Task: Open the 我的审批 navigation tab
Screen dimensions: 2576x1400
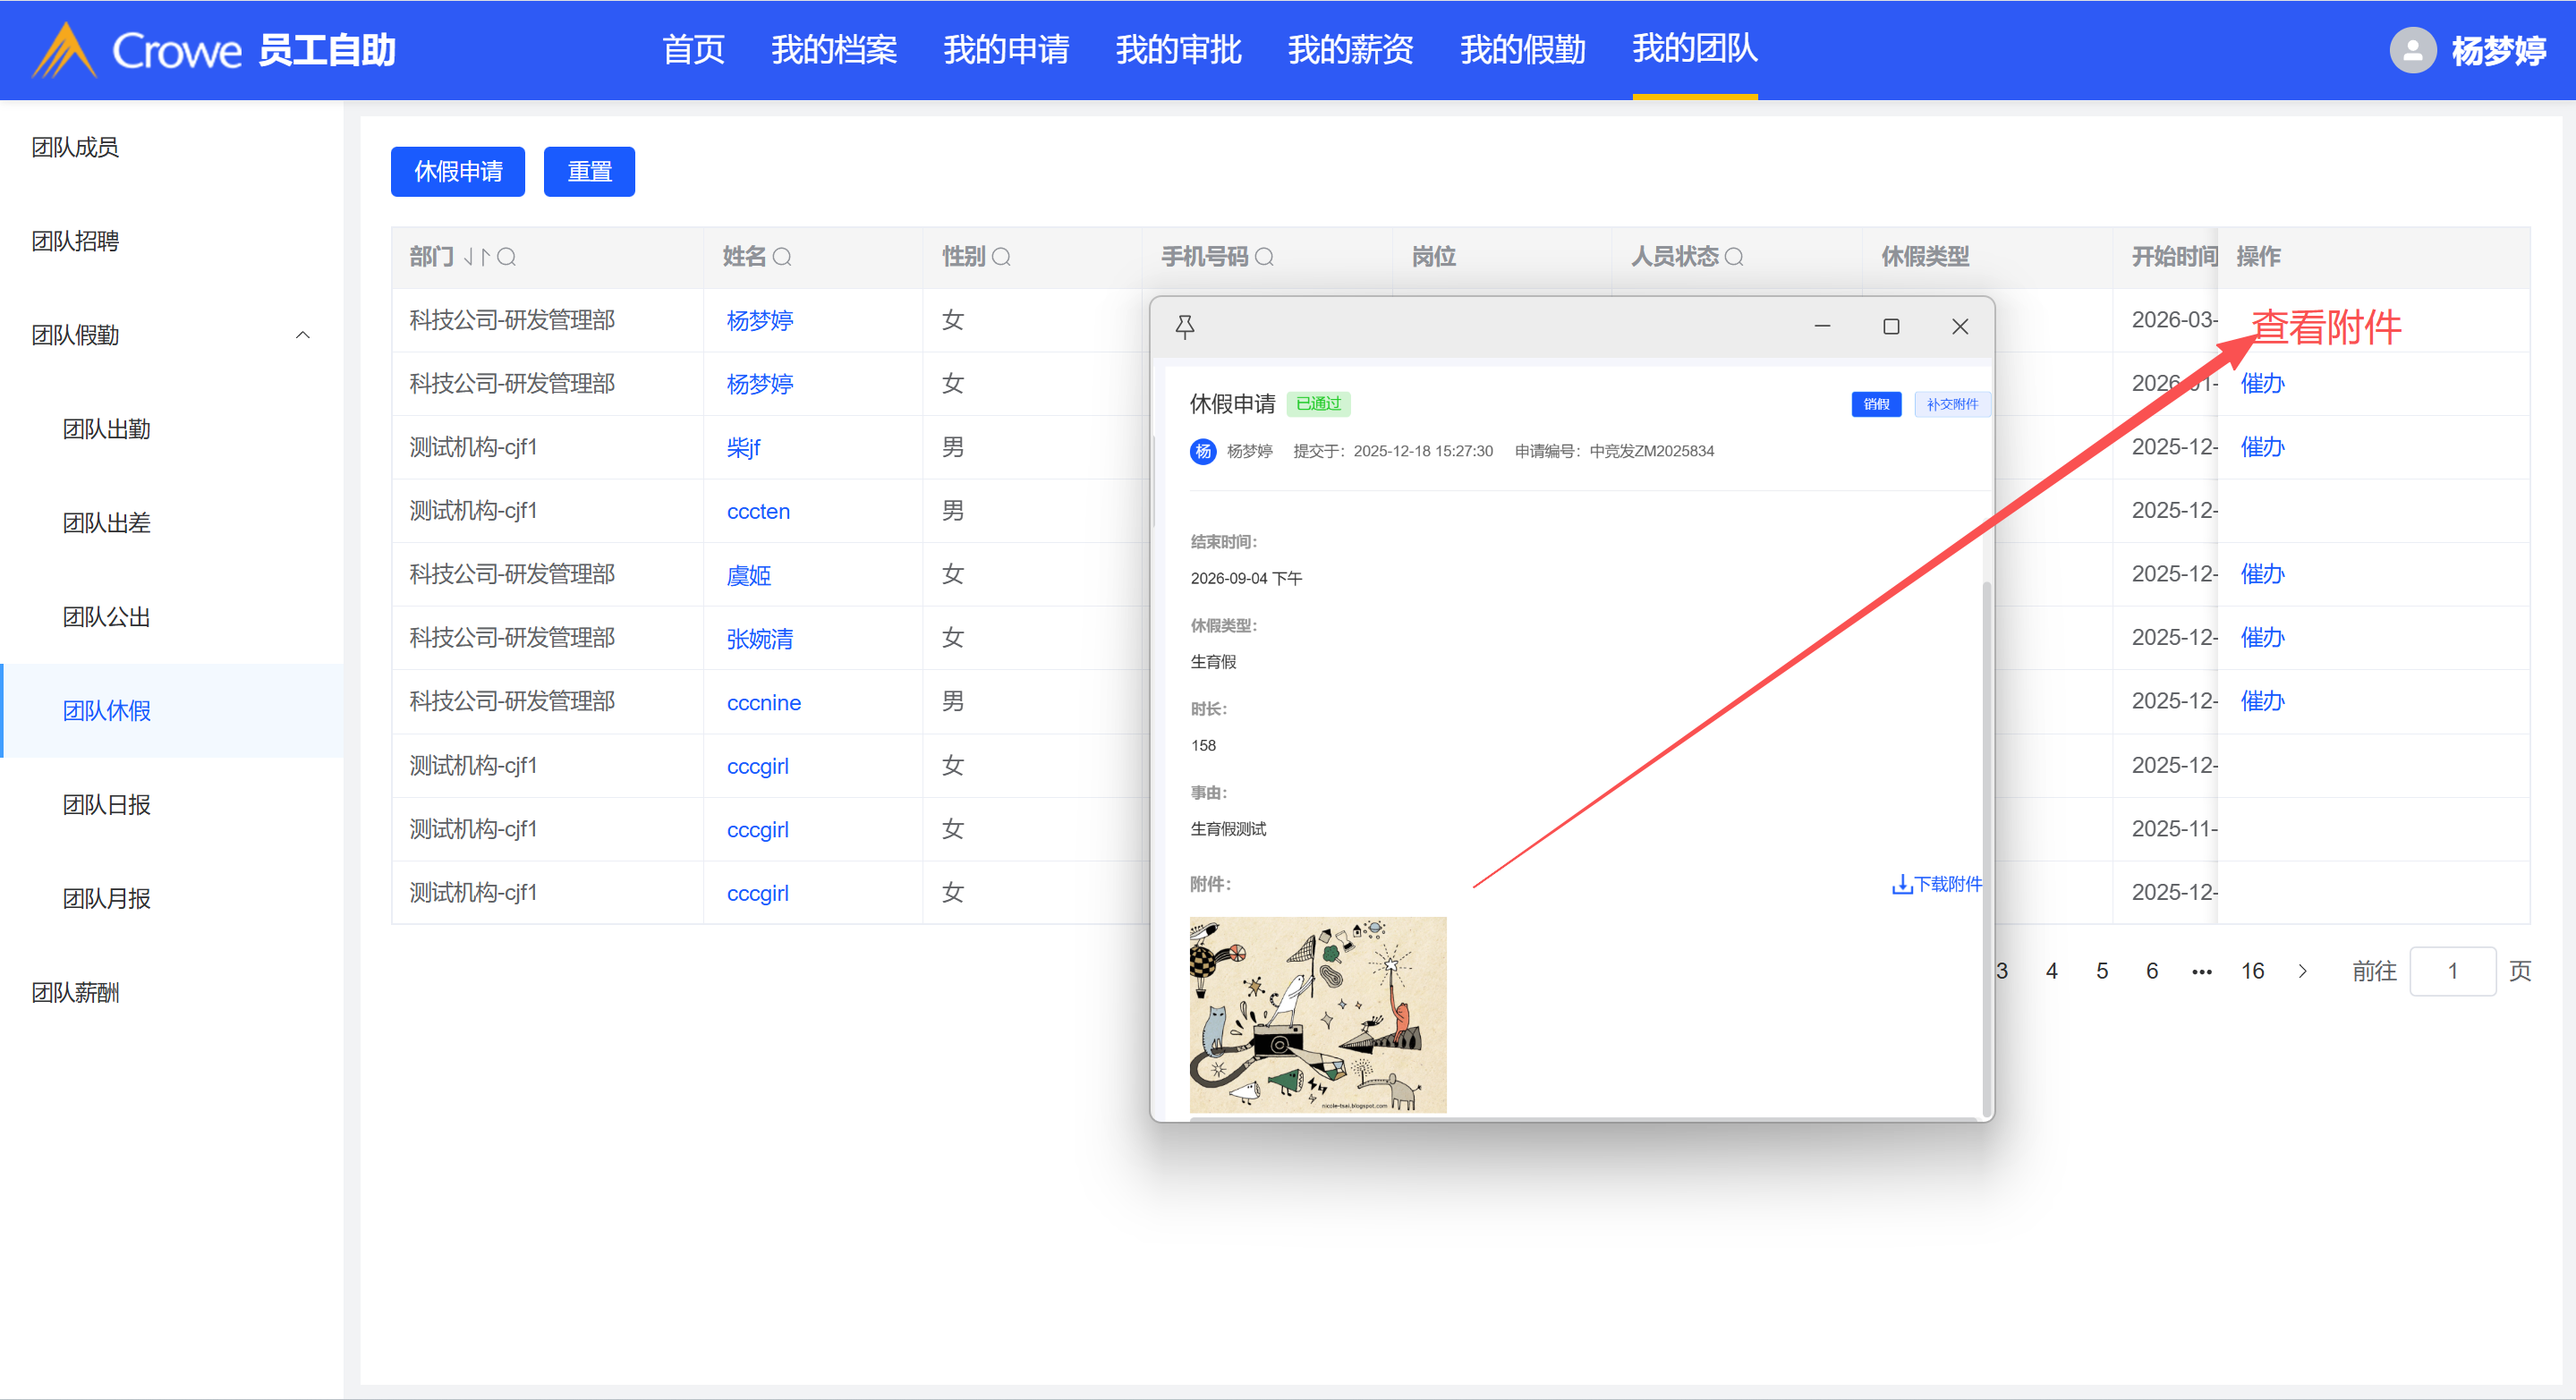Action: point(1178,50)
